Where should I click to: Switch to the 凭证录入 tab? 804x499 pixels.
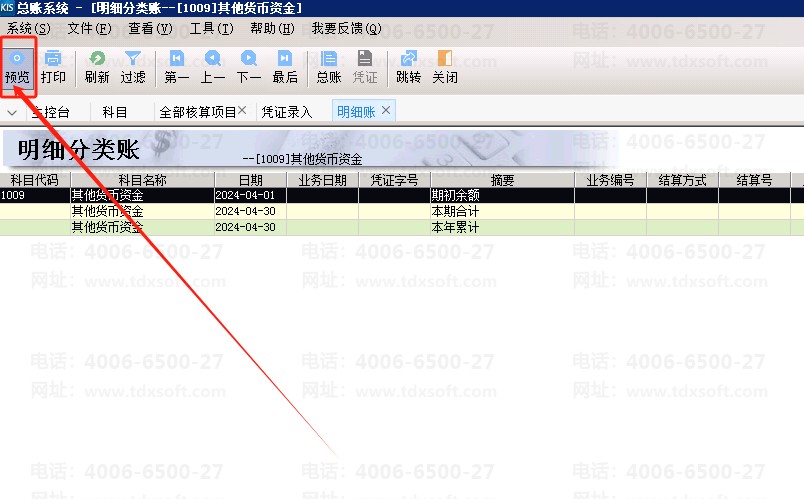[x=287, y=112]
